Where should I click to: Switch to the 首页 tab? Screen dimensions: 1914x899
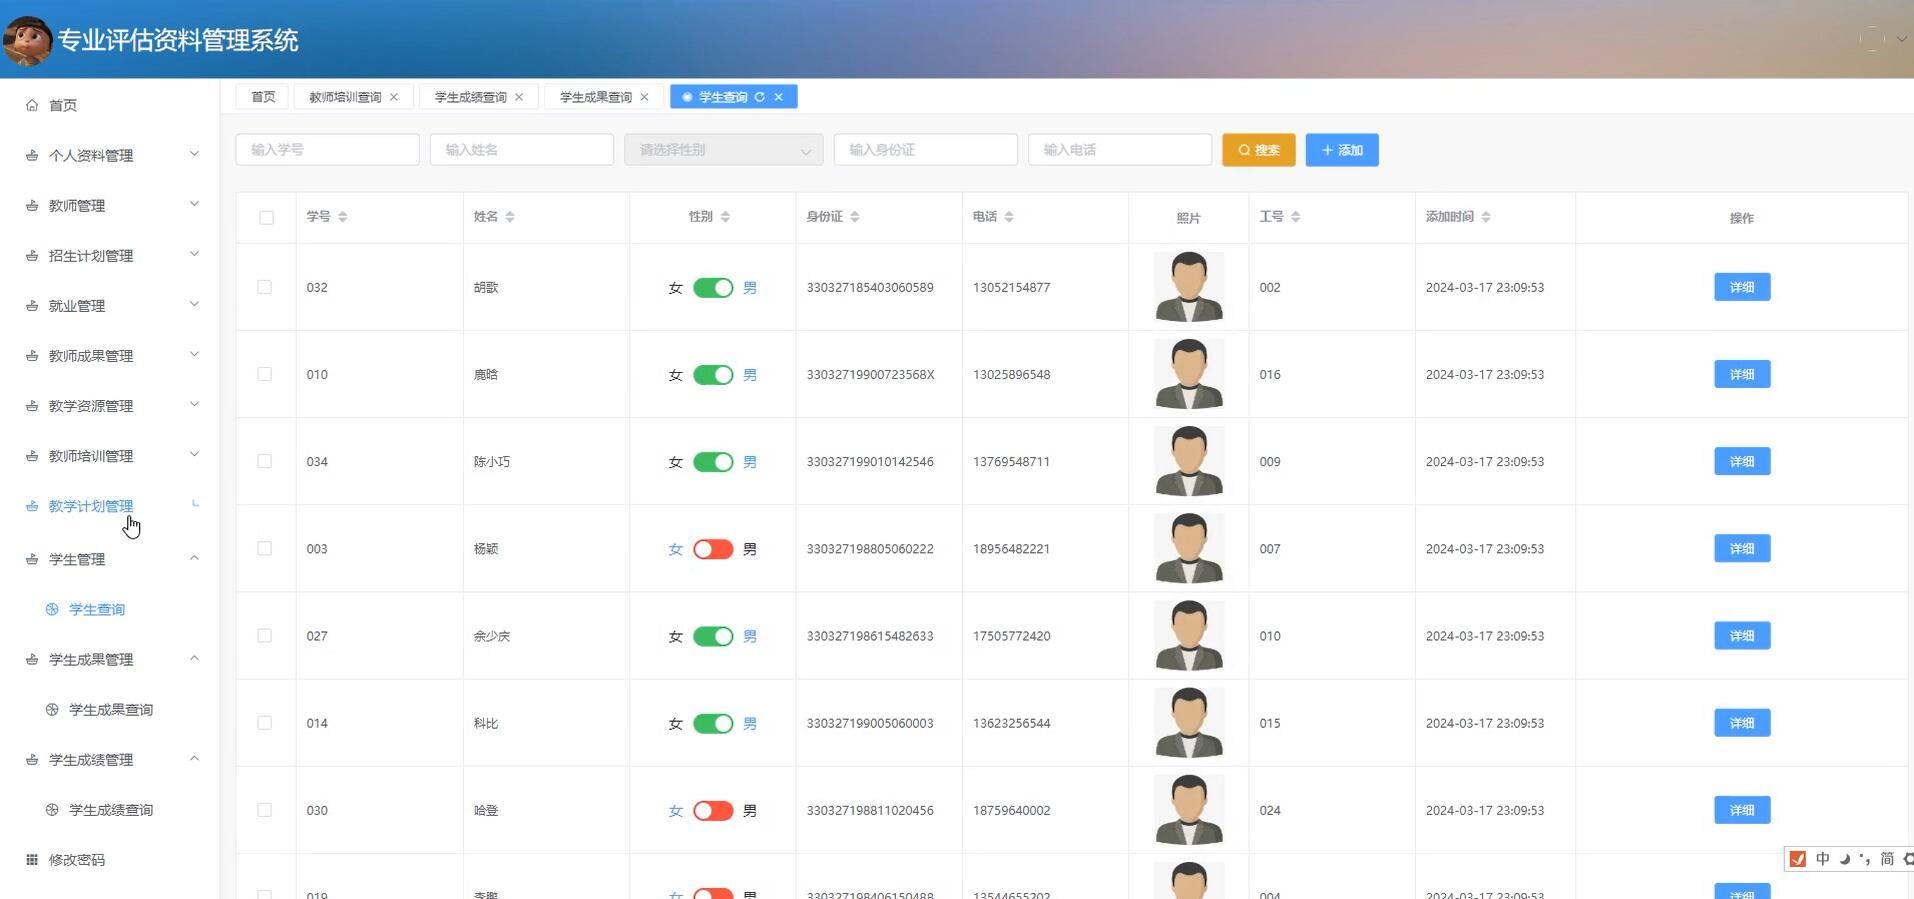[x=263, y=97]
